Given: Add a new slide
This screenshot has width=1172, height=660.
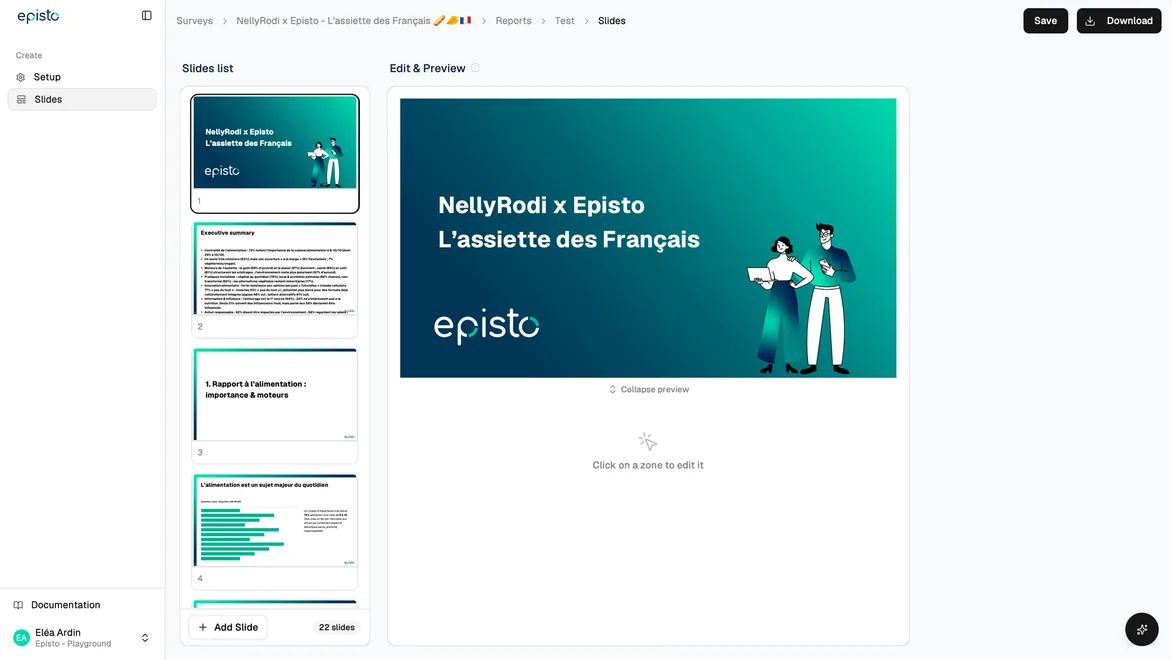Looking at the screenshot, I should 228,627.
